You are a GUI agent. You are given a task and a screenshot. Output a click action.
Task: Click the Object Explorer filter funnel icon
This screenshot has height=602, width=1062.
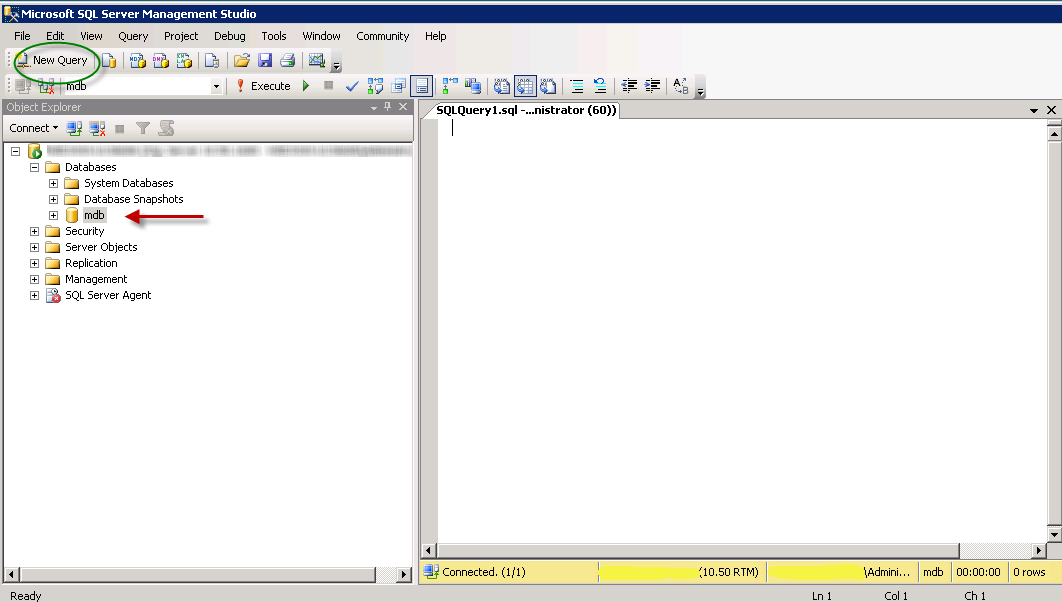143,128
